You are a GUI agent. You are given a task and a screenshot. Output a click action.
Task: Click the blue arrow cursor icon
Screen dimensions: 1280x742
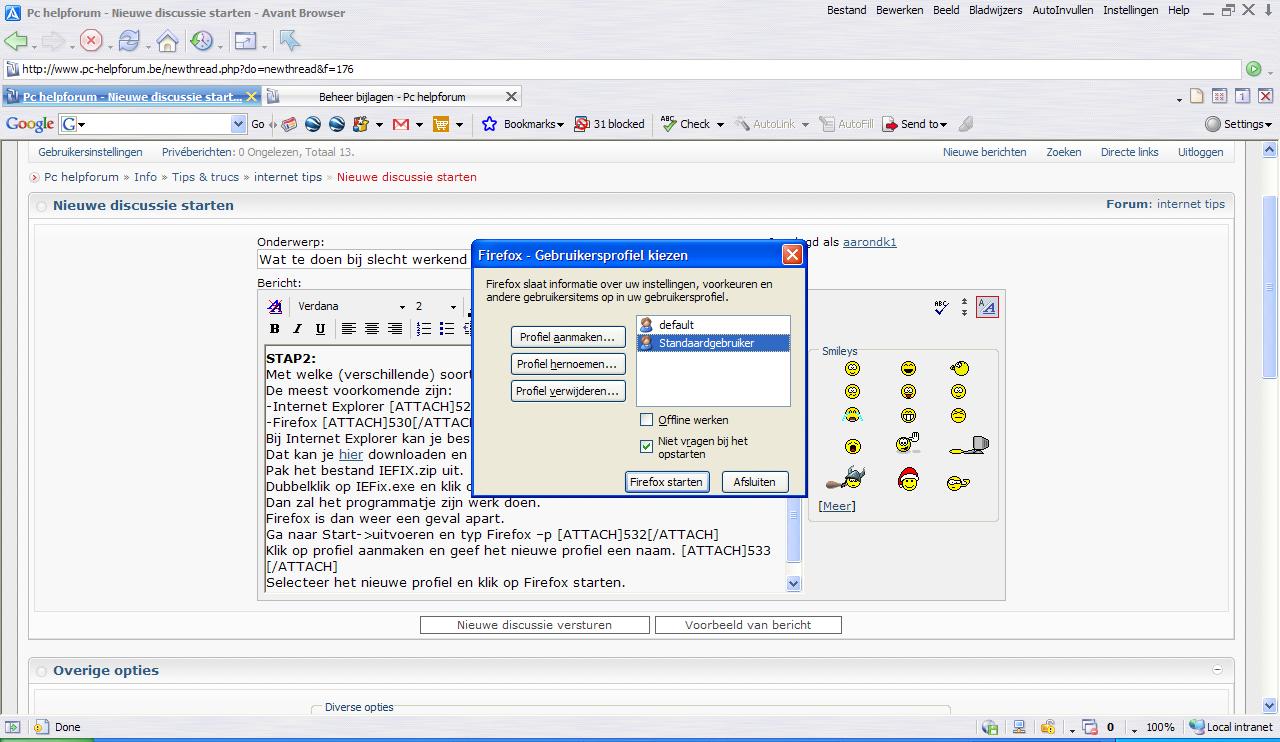point(290,41)
